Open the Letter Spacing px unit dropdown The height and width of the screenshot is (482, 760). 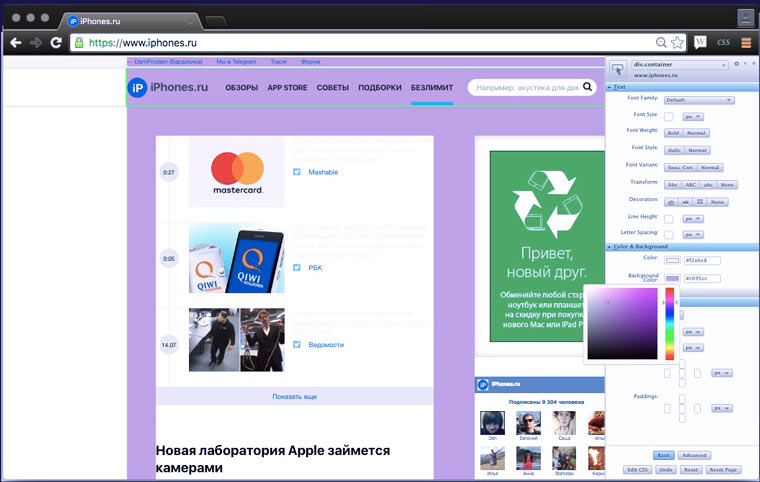pyautogui.click(x=693, y=235)
